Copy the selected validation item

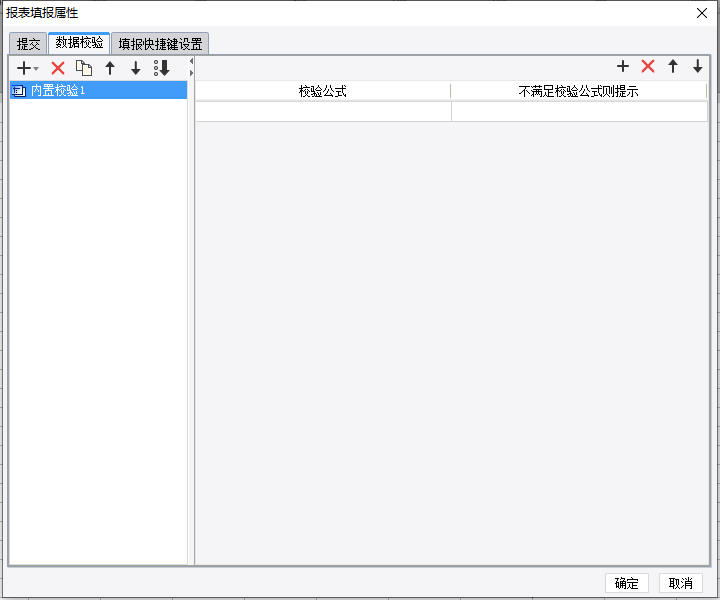(x=84, y=68)
